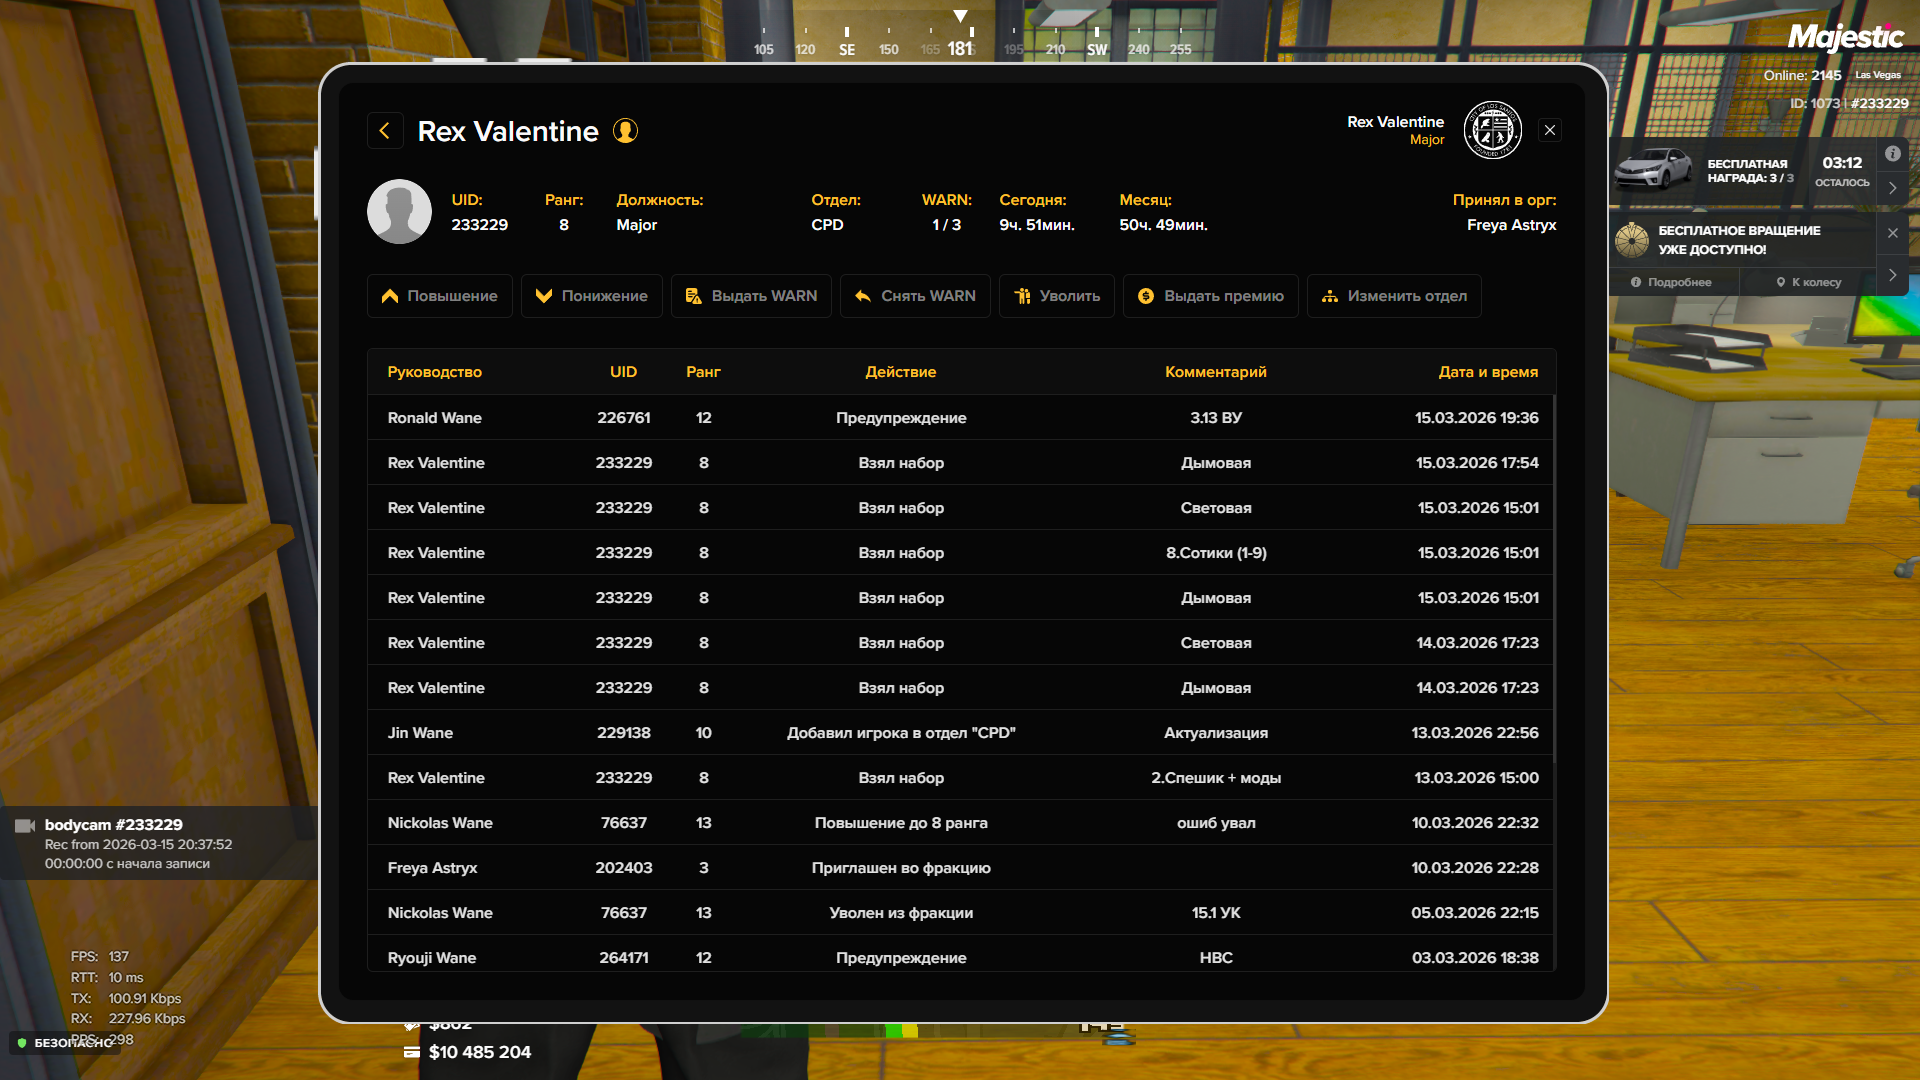Click the back arrow next to Rex Valentine
The height and width of the screenshot is (1080, 1920).
point(385,131)
